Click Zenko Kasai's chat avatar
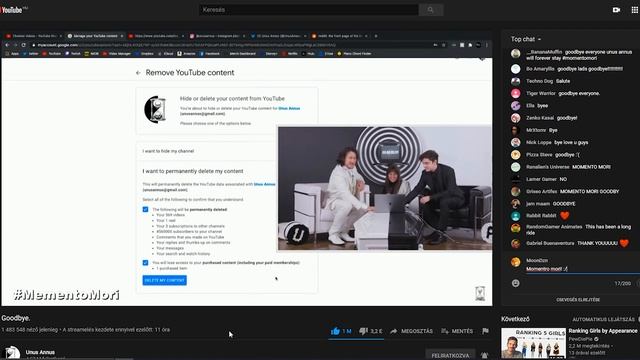The height and width of the screenshot is (360, 640). (516, 118)
